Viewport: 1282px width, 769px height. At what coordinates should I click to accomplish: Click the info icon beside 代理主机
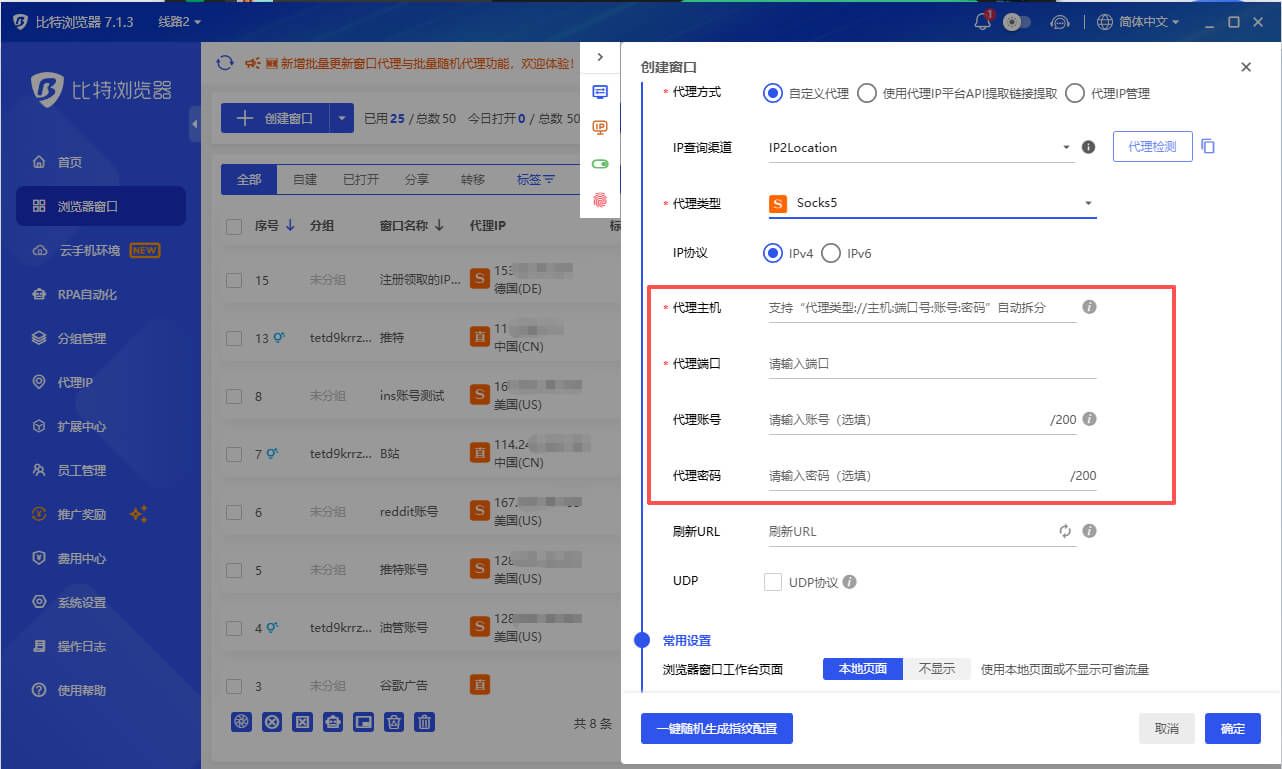(1090, 307)
